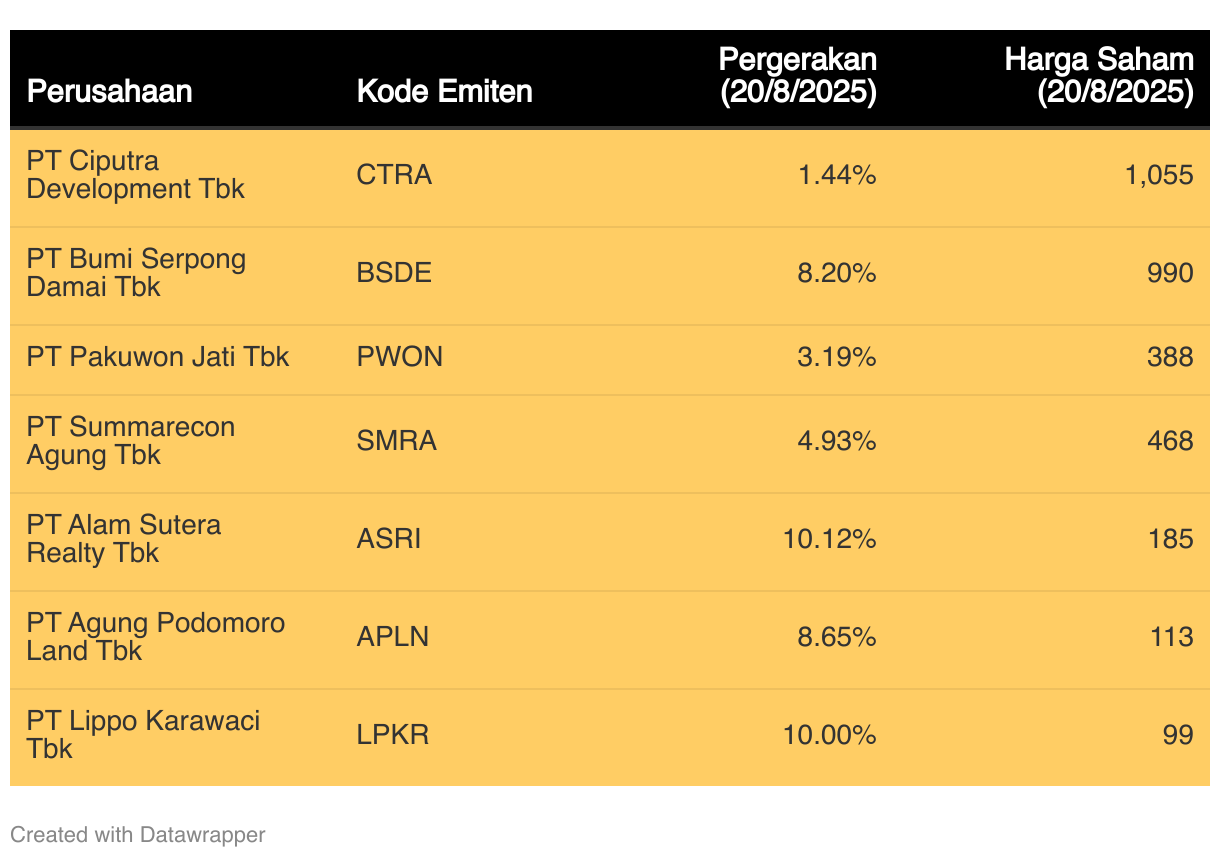Click the CTRA ticker code

point(394,175)
